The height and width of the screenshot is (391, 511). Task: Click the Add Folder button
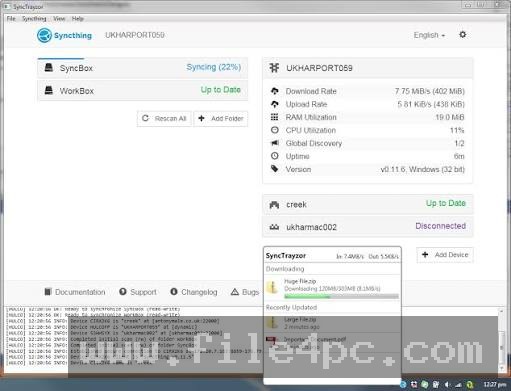click(221, 118)
